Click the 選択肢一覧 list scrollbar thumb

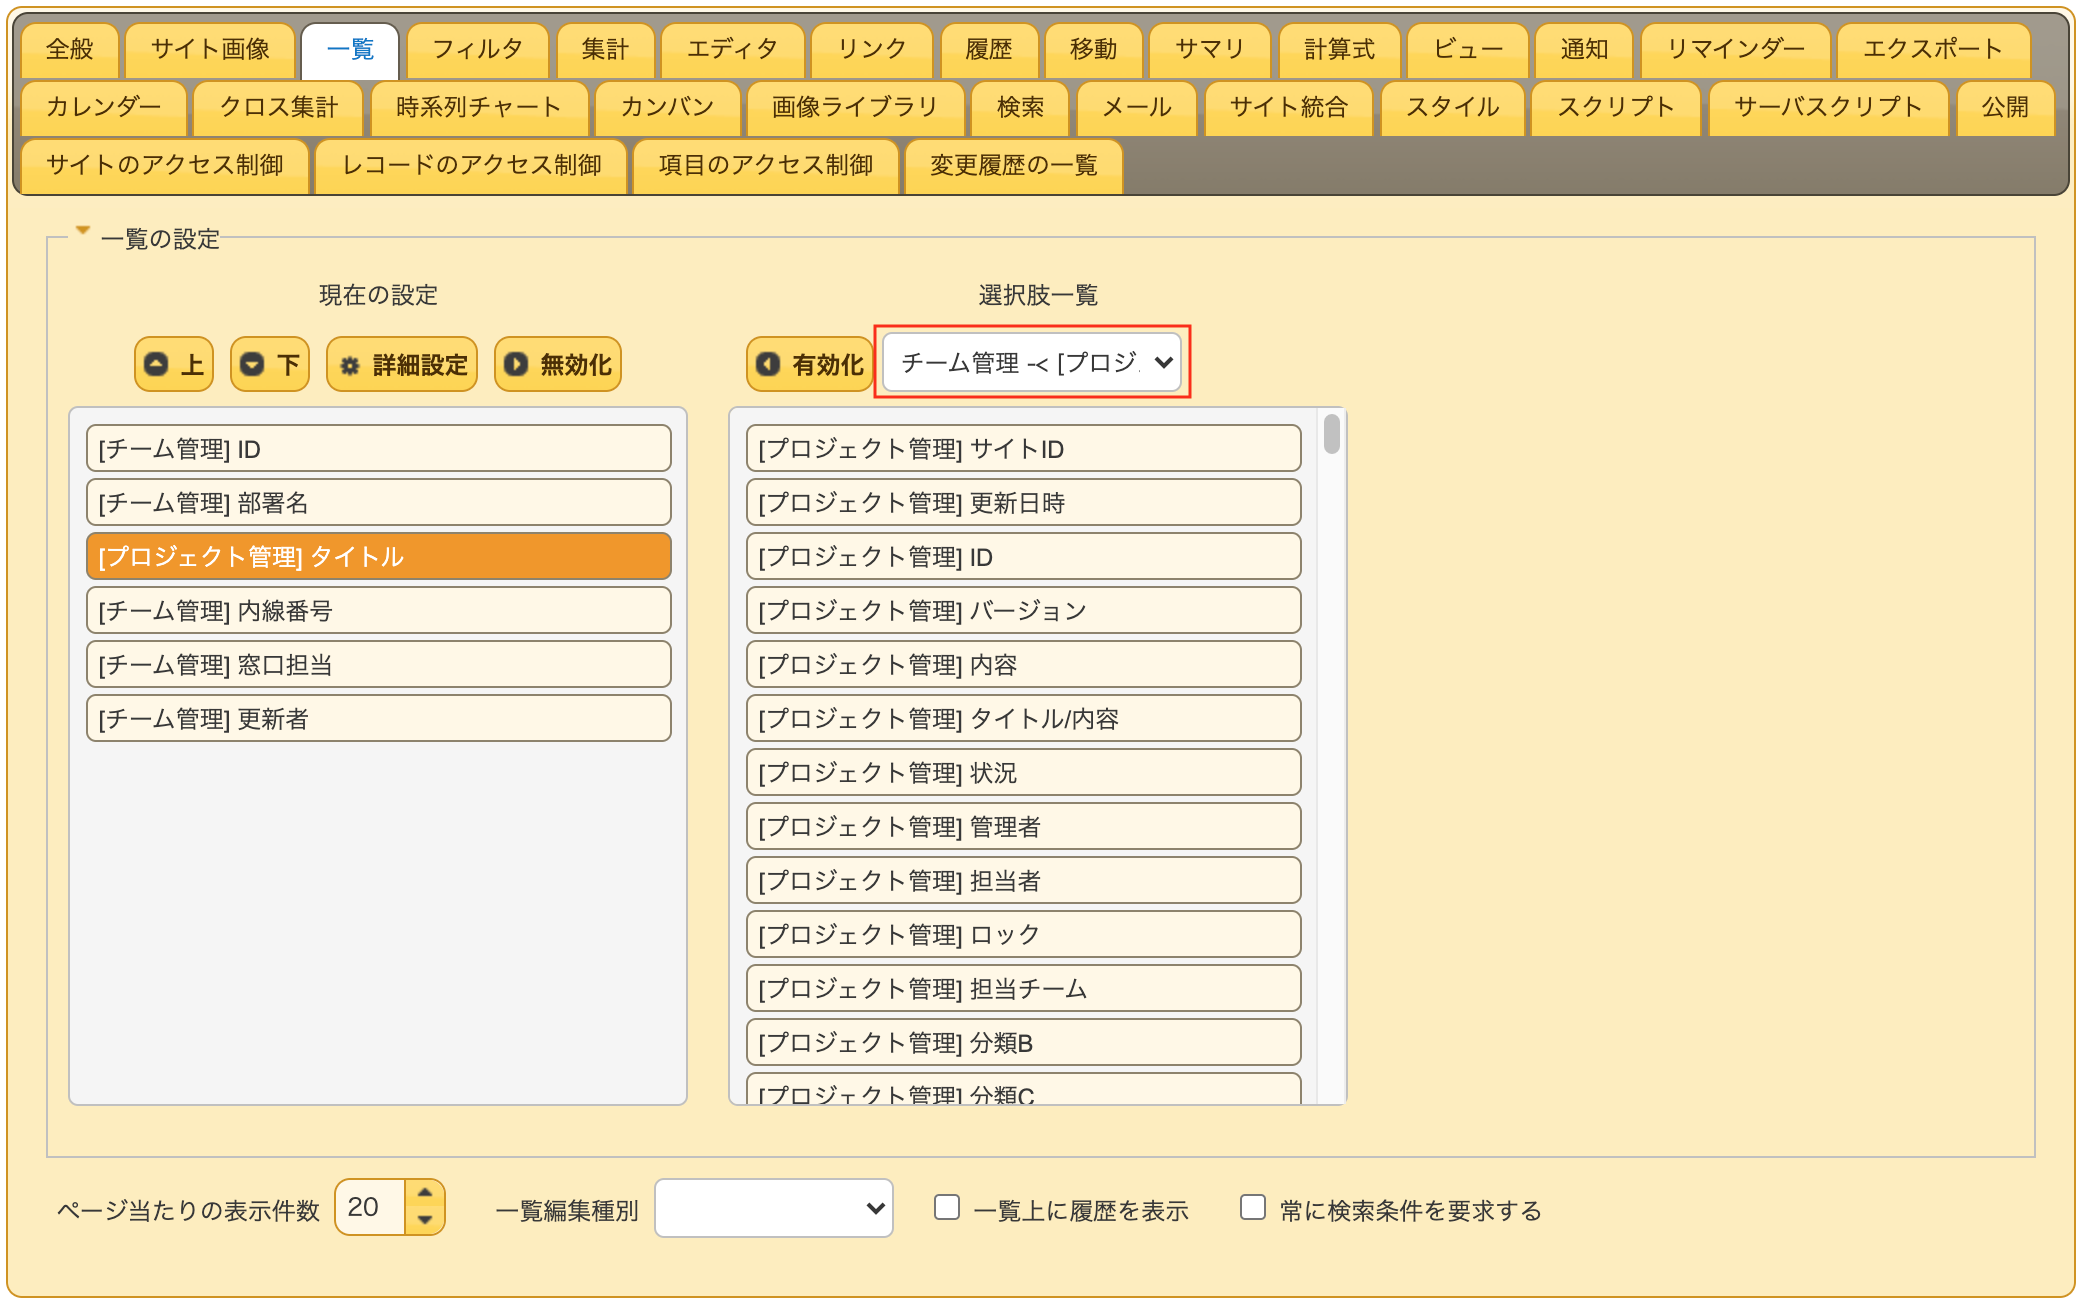tap(1332, 434)
